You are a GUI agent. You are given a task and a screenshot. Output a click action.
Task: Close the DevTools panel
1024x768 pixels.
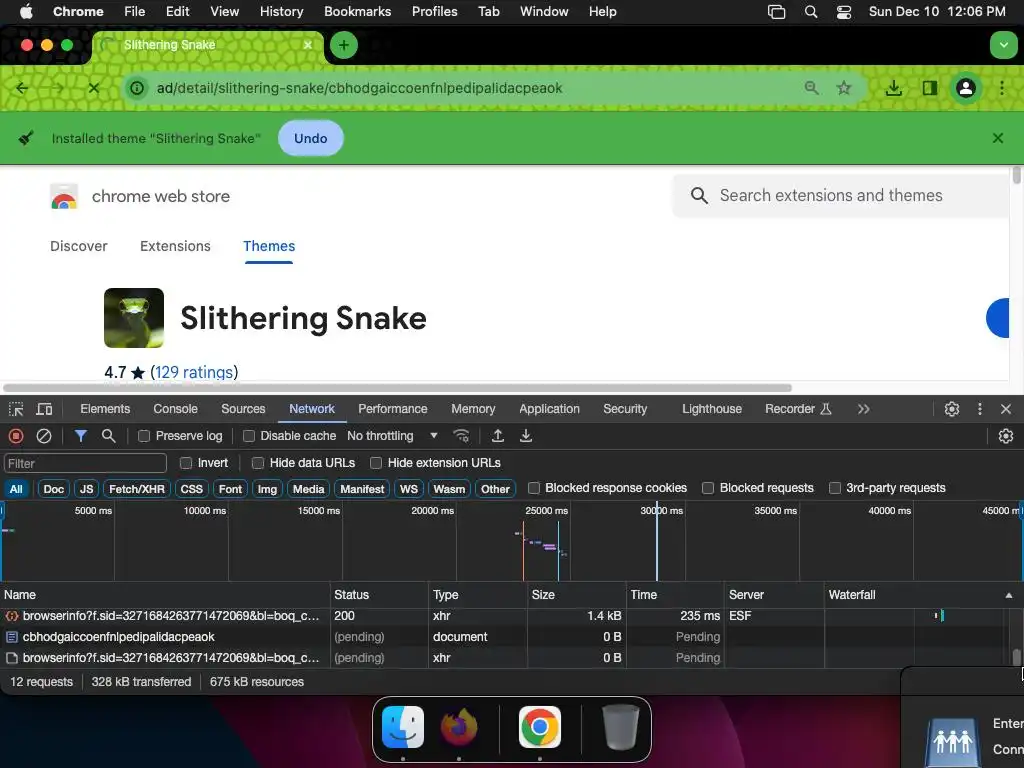pyautogui.click(x=1006, y=409)
